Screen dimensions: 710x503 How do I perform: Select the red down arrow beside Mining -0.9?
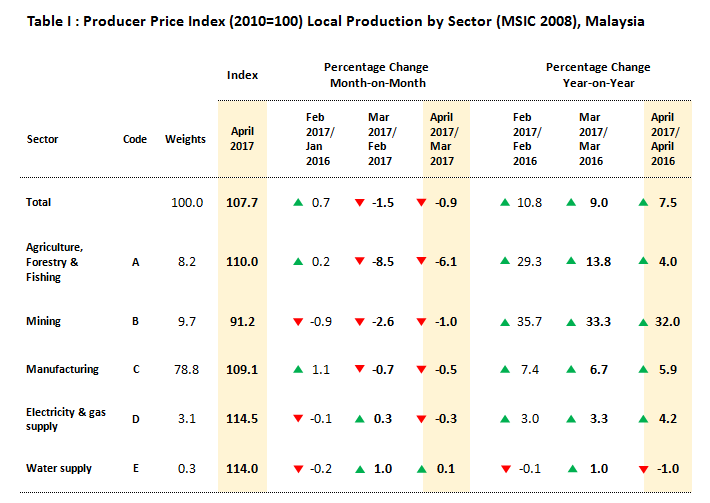point(298,322)
